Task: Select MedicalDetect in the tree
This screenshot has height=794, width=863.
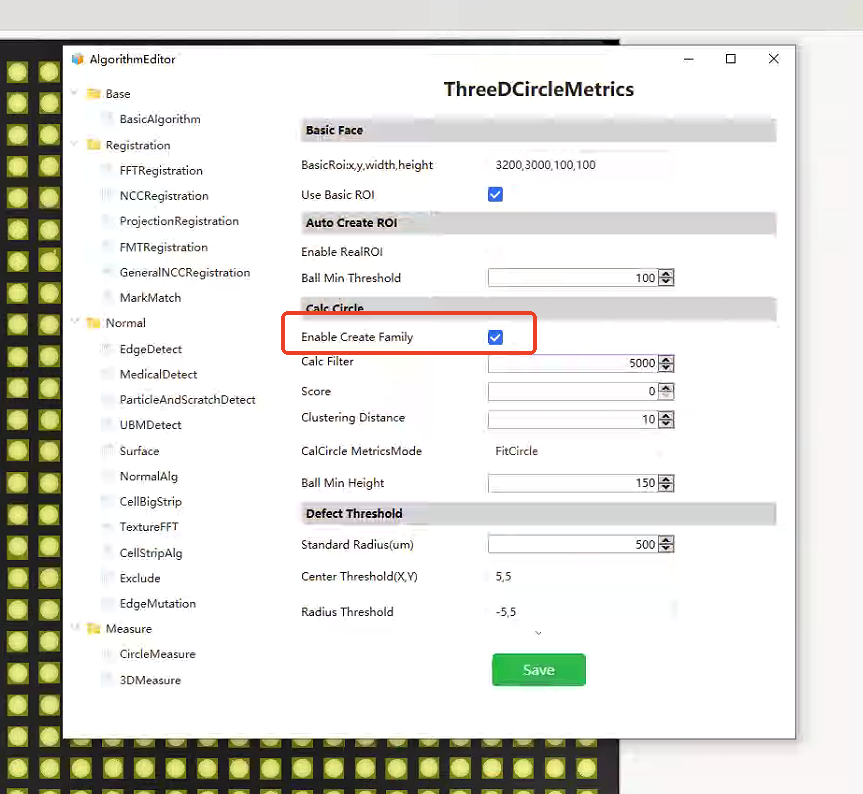Action: coord(159,375)
